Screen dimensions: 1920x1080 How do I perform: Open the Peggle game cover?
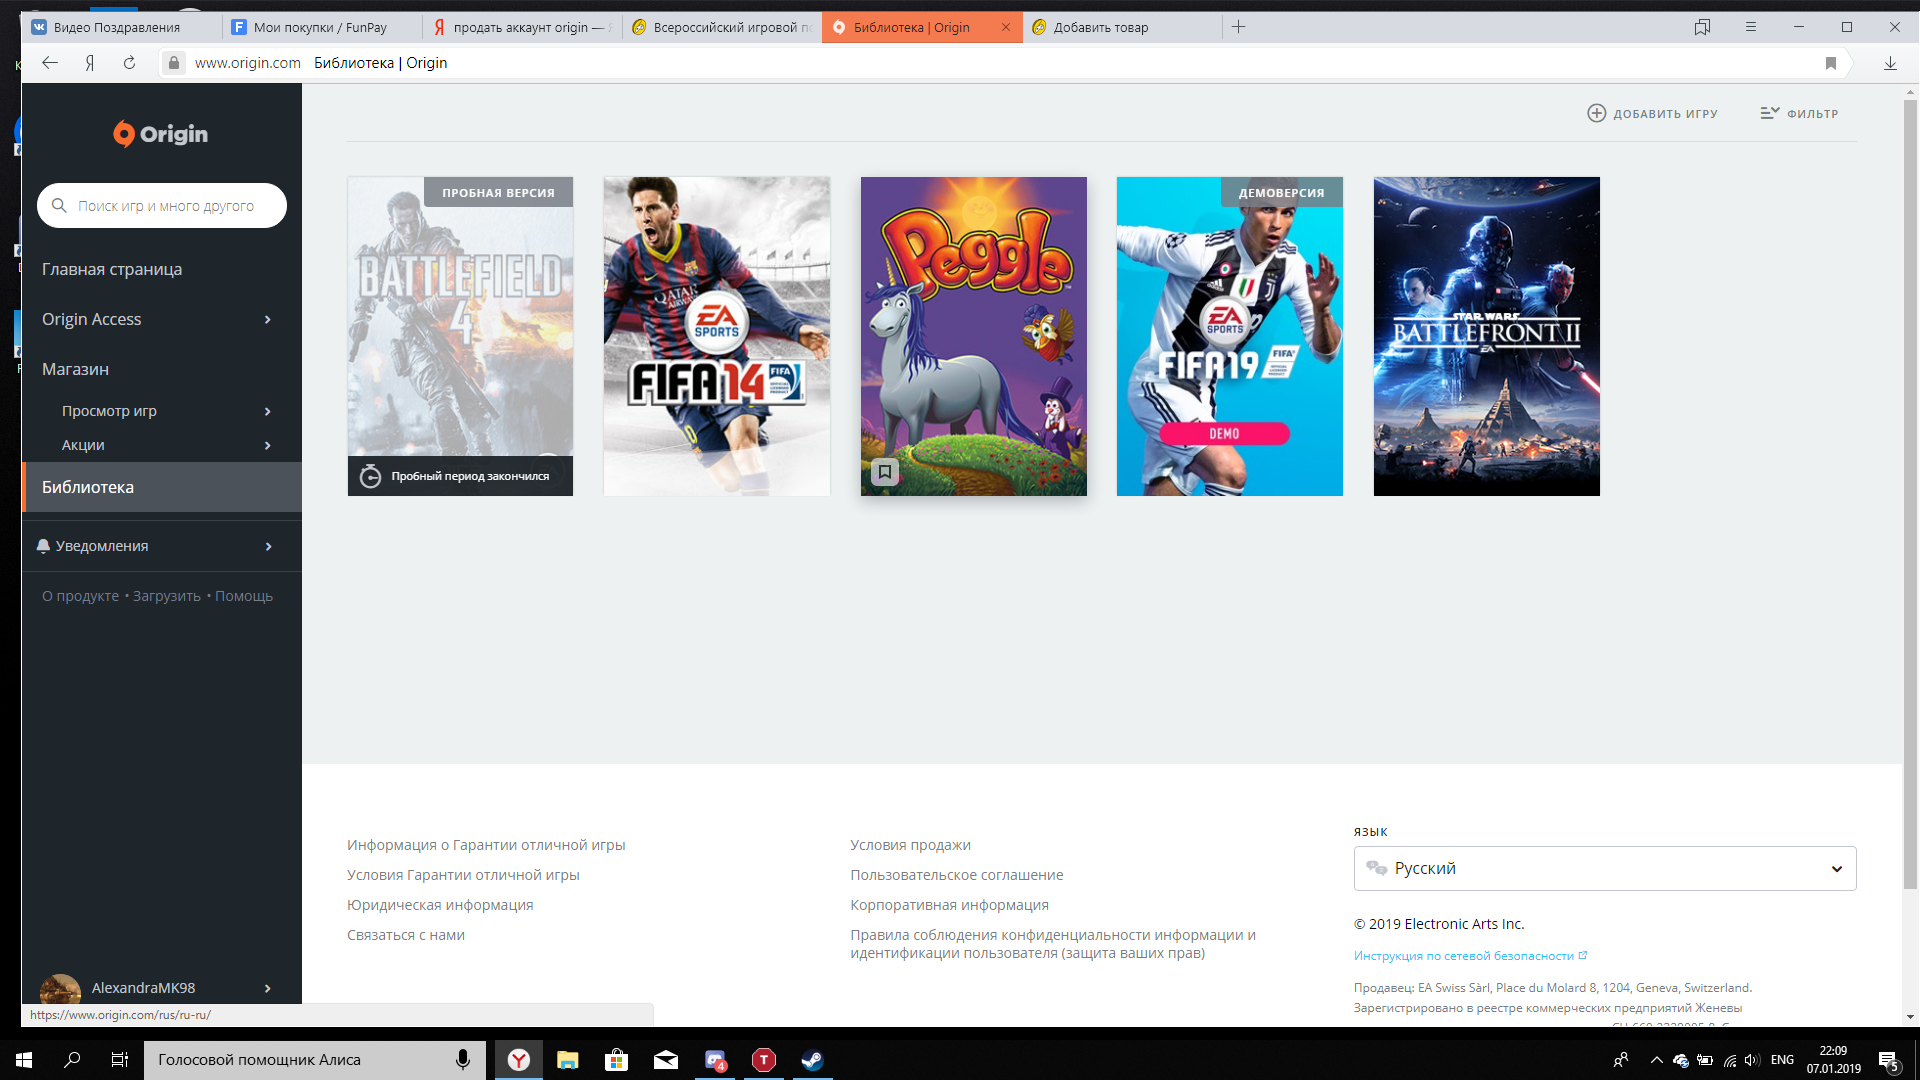[x=974, y=336]
